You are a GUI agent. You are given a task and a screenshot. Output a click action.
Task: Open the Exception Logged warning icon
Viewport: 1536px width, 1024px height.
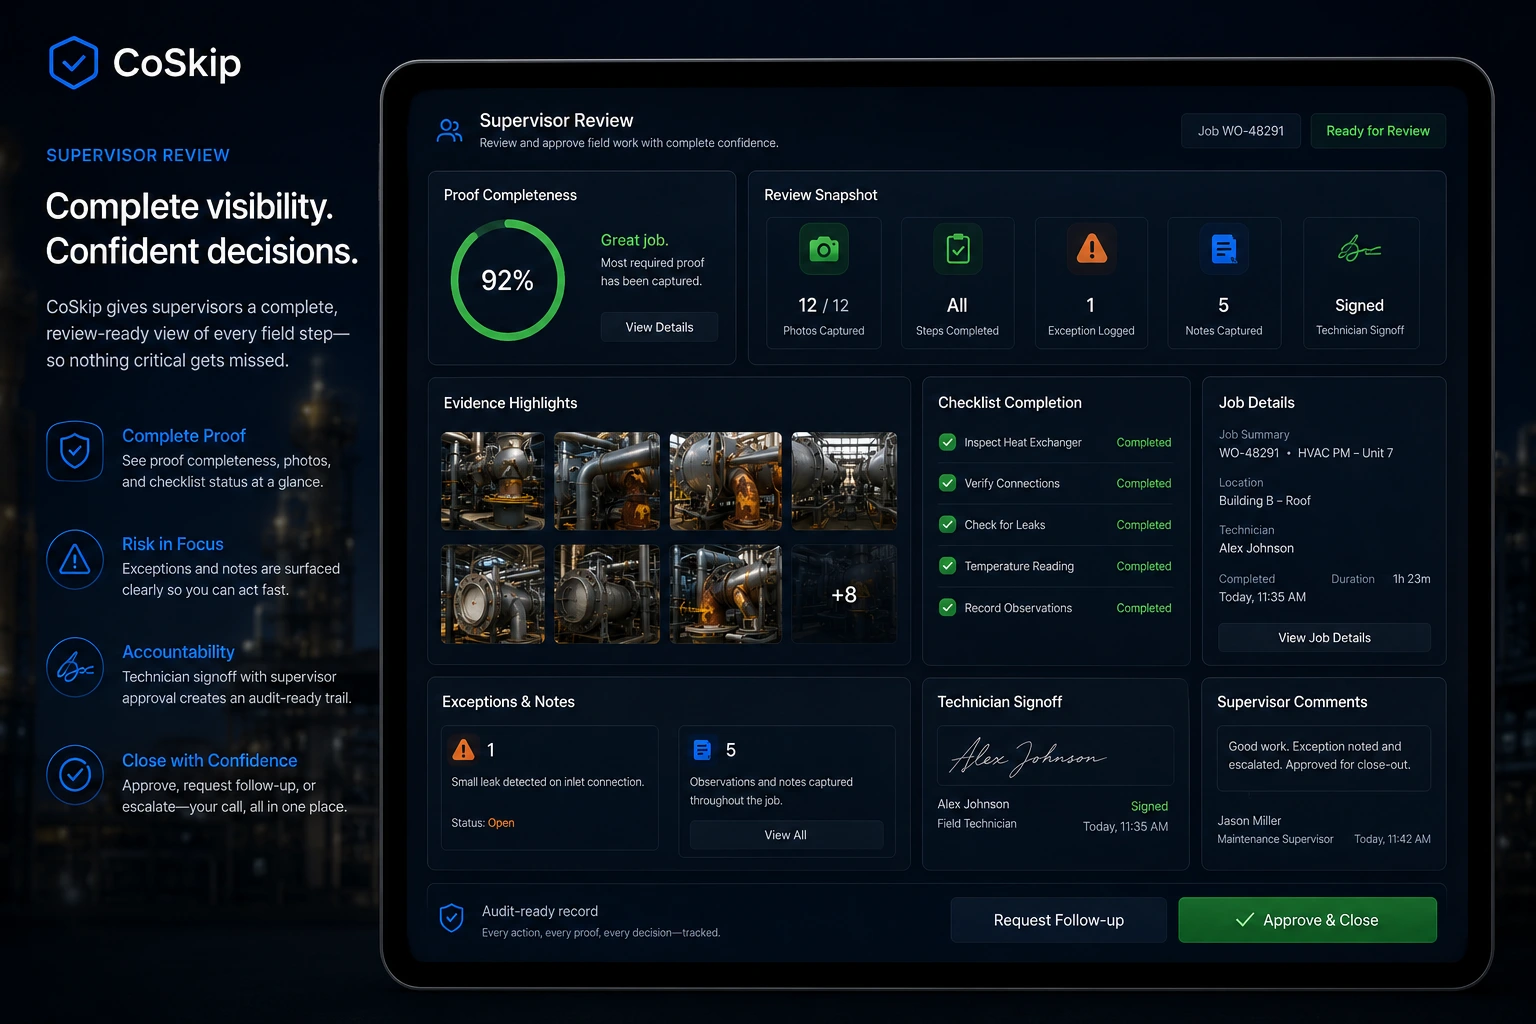[x=1091, y=248]
